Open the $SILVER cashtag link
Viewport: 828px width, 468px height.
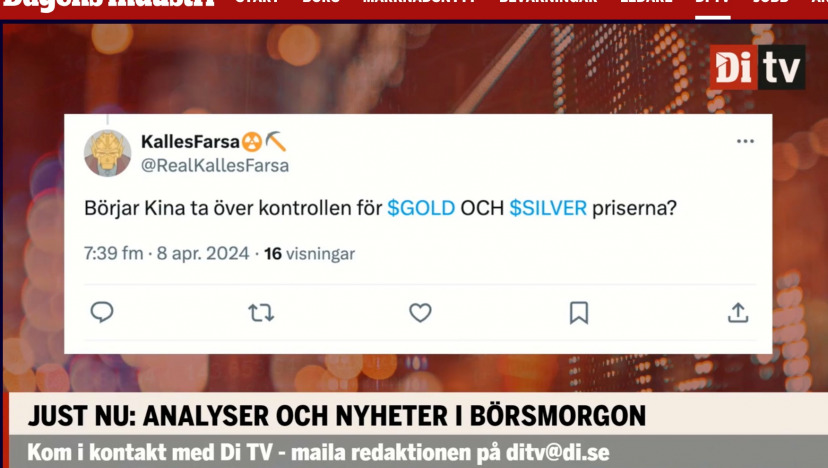pyautogui.click(x=548, y=208)
